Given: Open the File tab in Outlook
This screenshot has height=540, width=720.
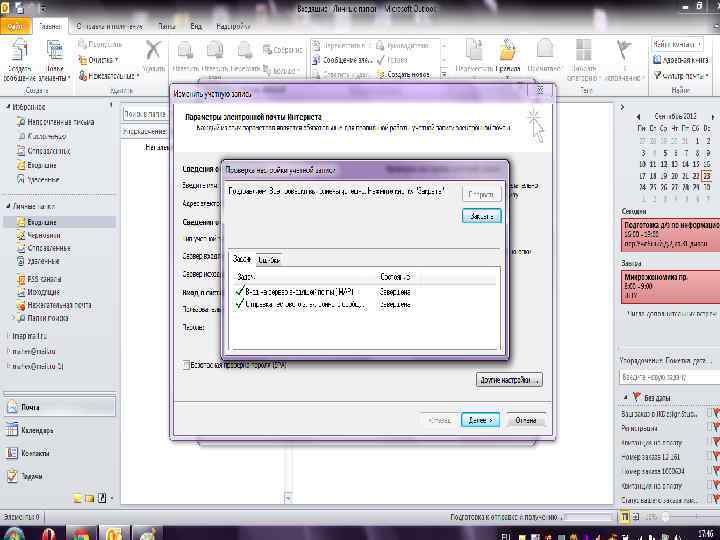Looking at the screenshot, I should (16, 26).
